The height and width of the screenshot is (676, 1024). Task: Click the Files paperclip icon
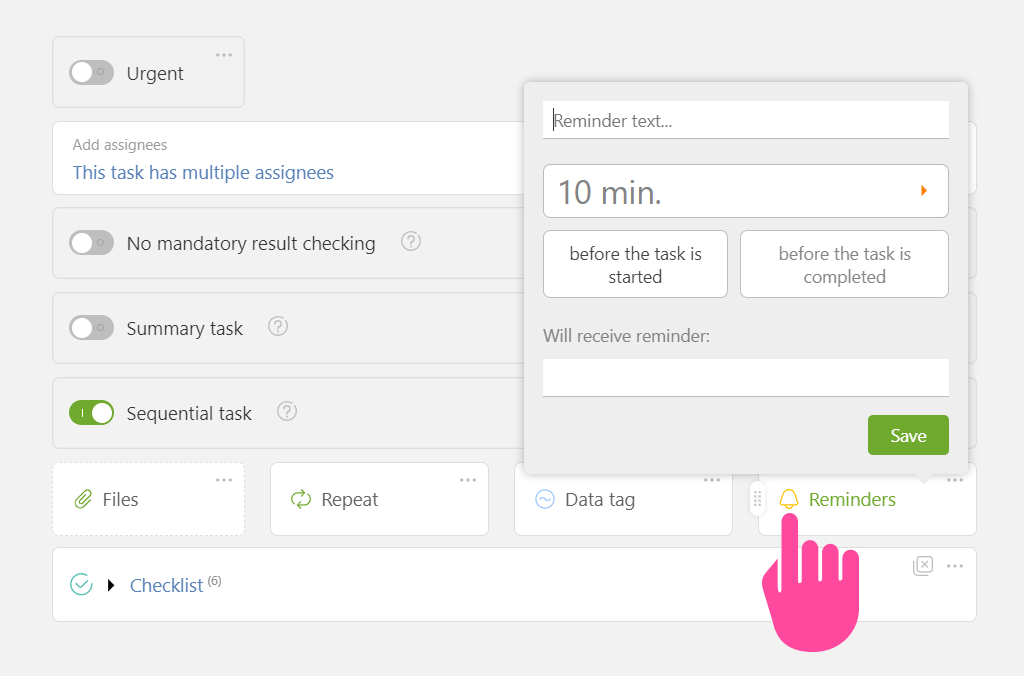pyautogui.click(x=83, y=500)
